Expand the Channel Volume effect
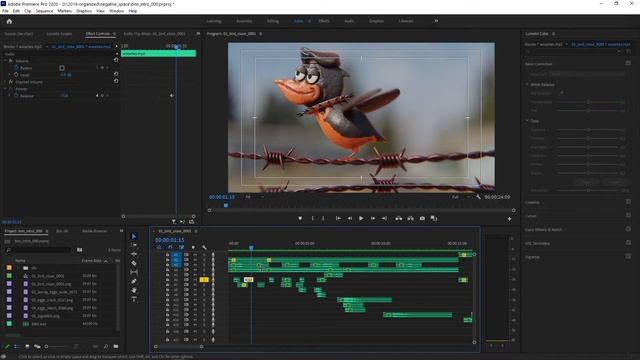The image size is (640, 360). pos(5,82)
